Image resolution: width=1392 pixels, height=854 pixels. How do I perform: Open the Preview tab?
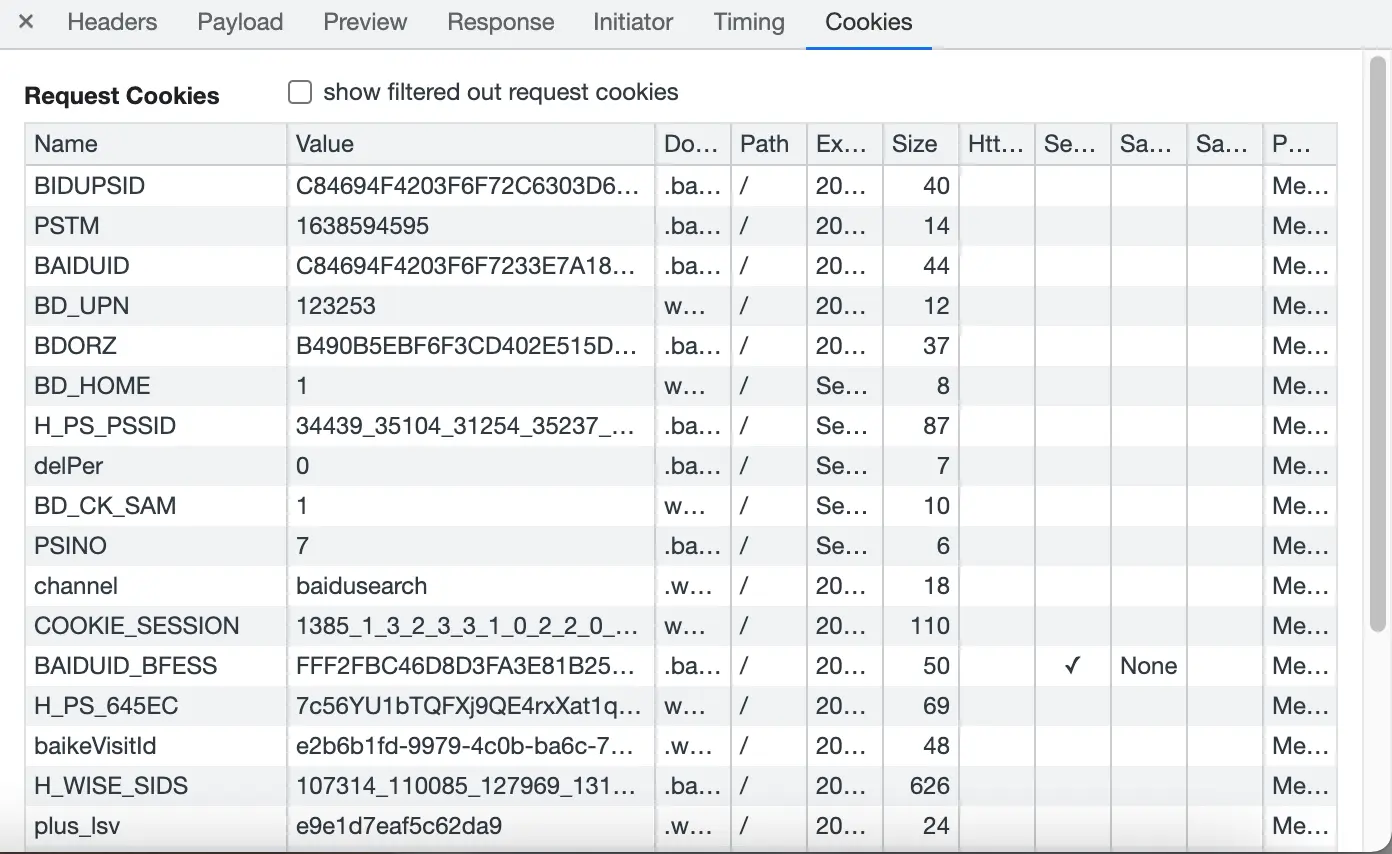click(365, 22)
